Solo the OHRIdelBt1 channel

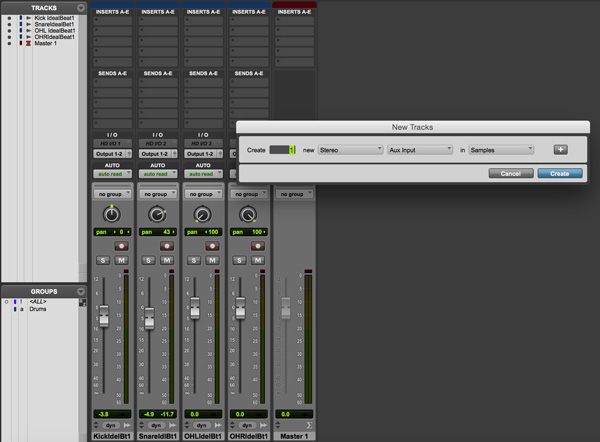pyautogui.click(x=239, y=261)
